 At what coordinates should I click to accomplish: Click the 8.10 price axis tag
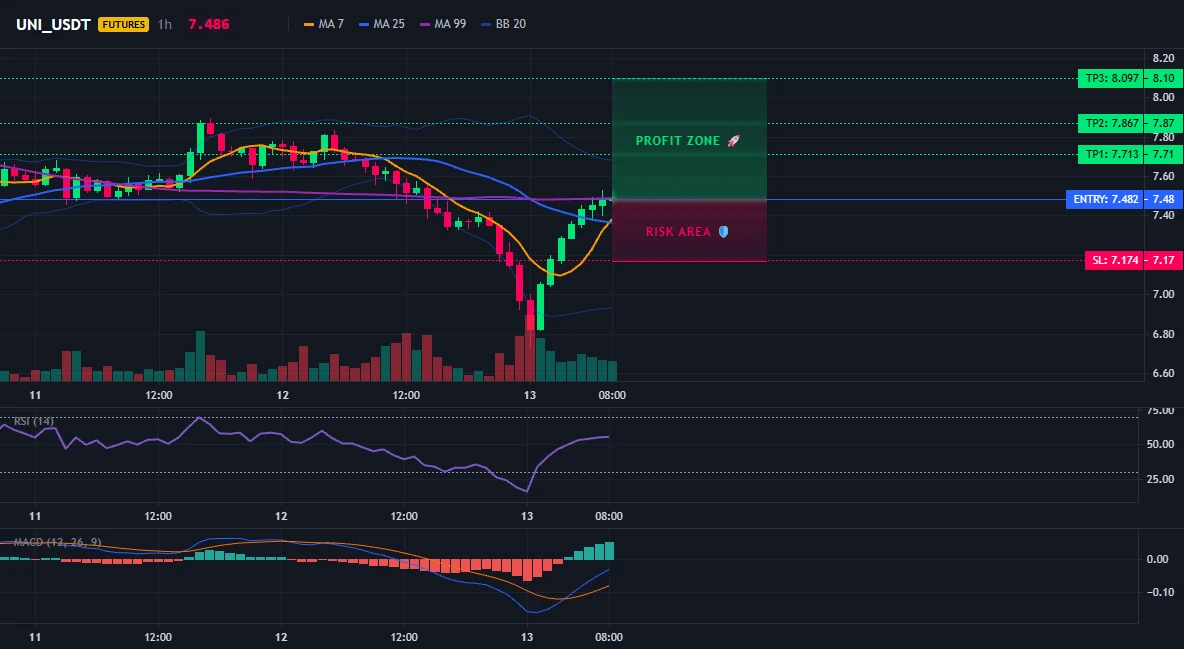pyautogui.click(x=1164, y=78)
